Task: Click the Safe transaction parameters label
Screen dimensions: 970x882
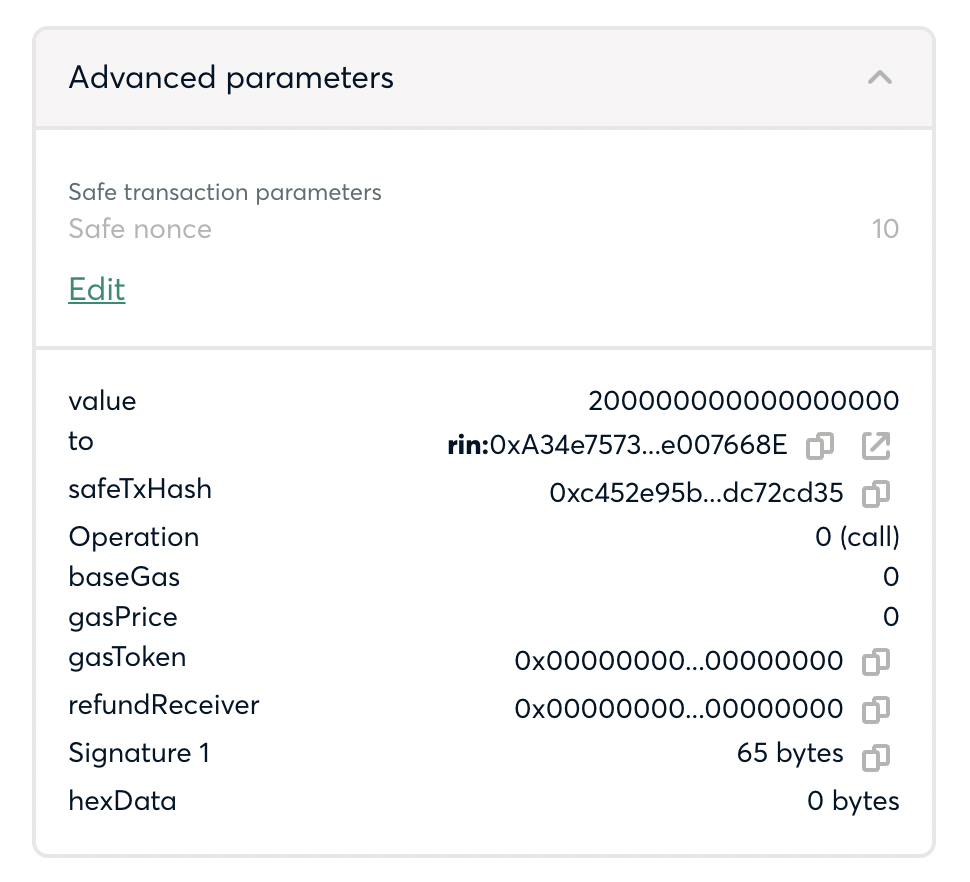Action: click(225, 192)
